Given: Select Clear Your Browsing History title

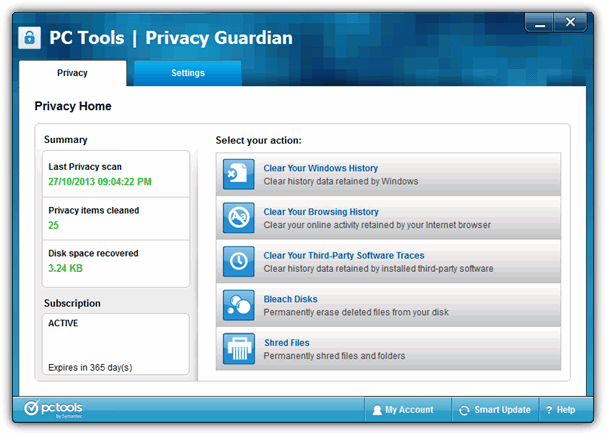Looking at the screenshot, I should 321,212.
